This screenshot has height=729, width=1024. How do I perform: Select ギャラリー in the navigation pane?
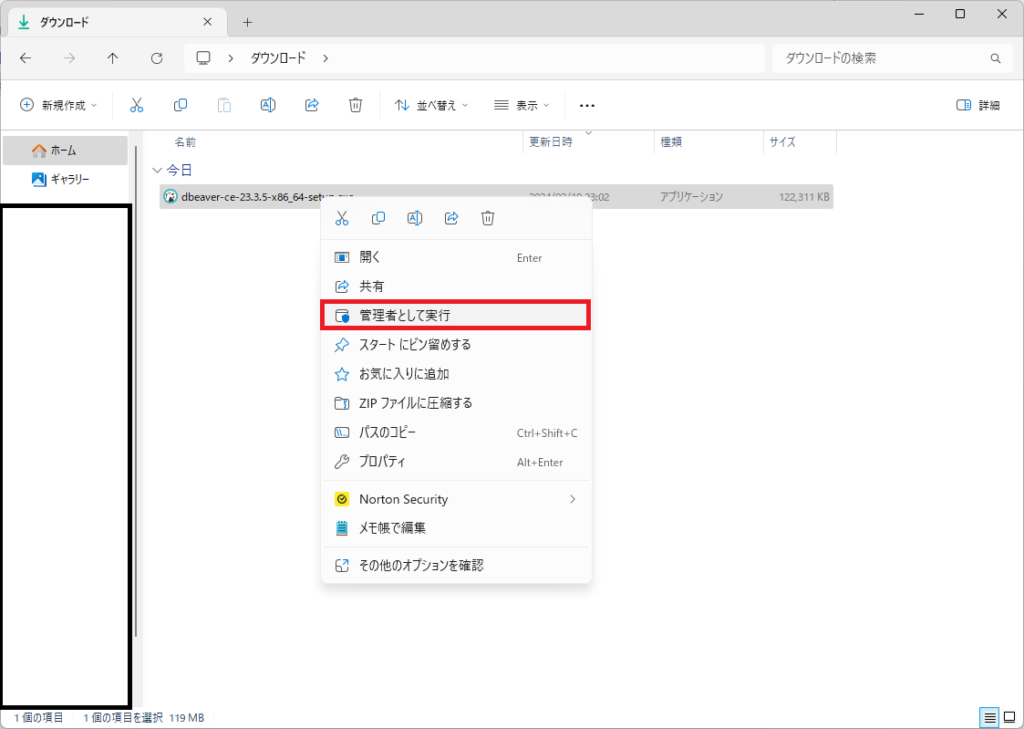tap(65, 179)
